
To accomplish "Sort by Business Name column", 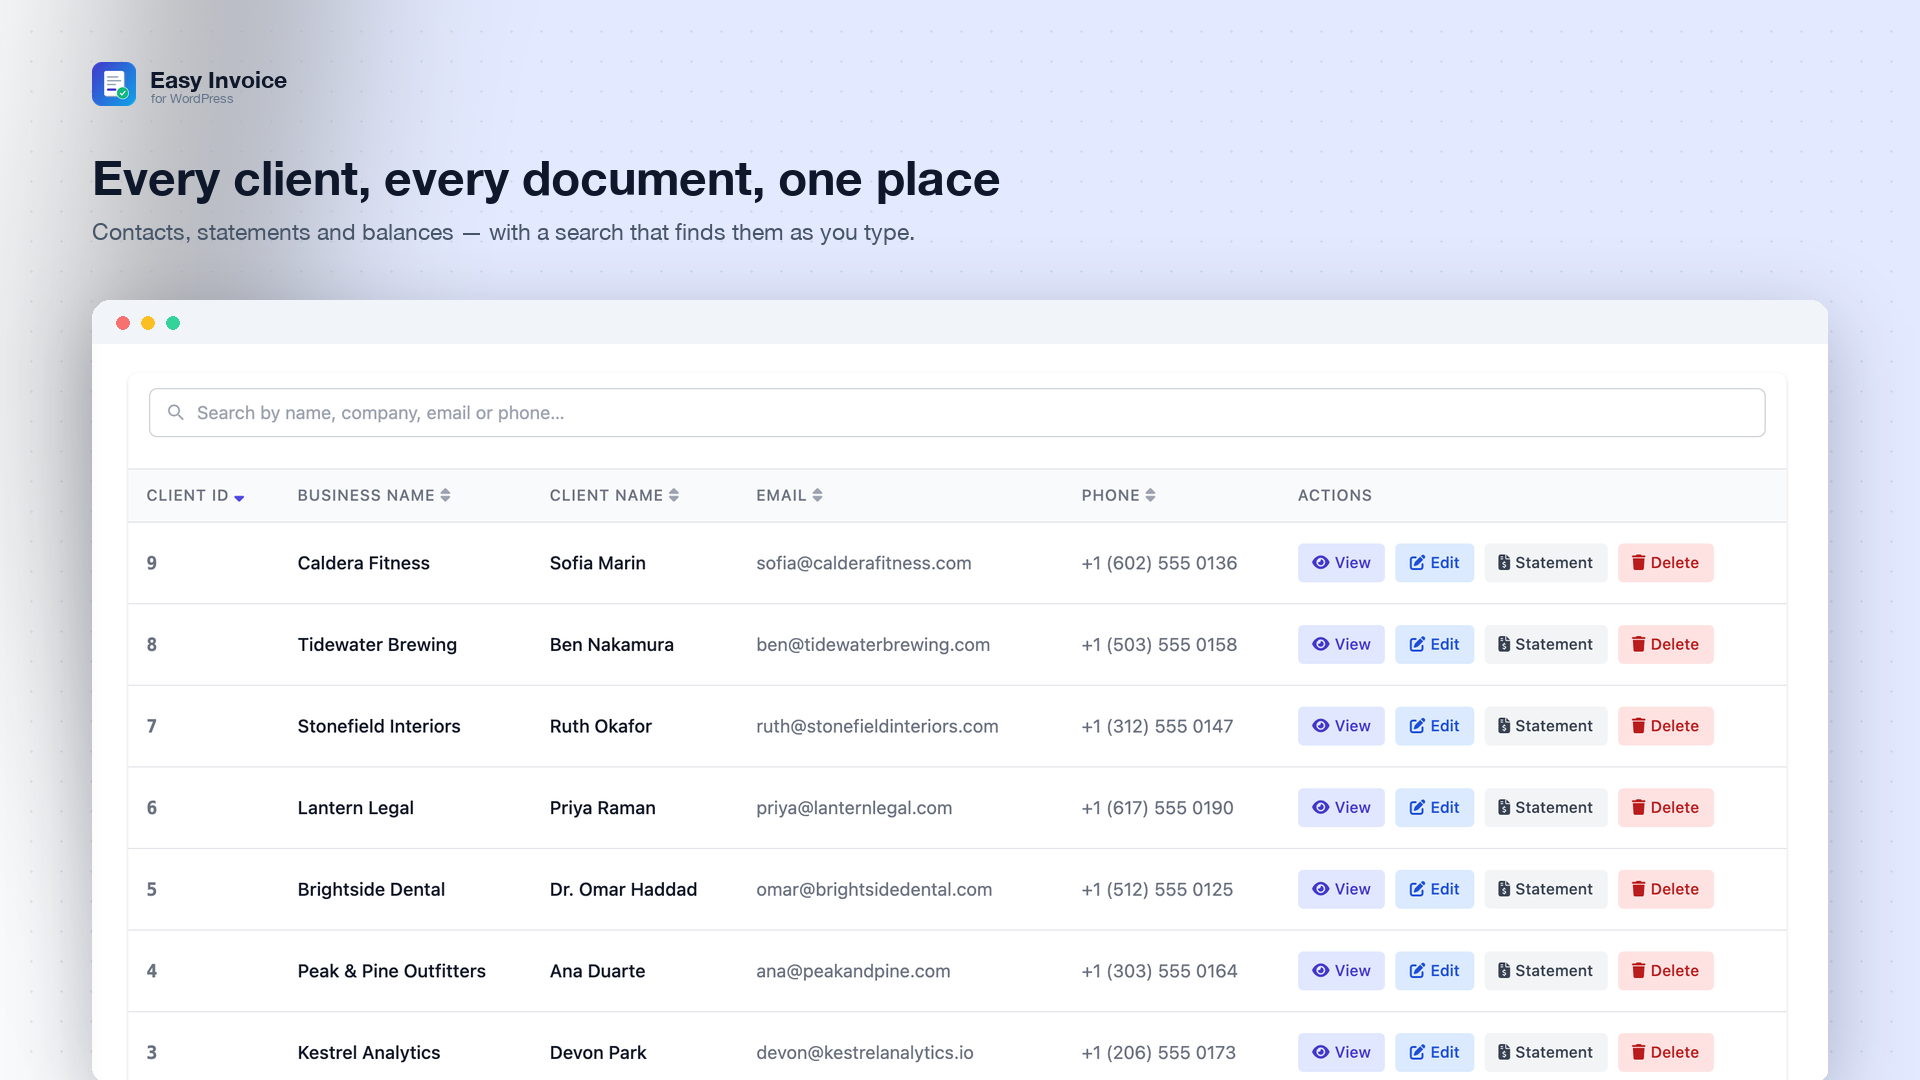I will [374, 495].
